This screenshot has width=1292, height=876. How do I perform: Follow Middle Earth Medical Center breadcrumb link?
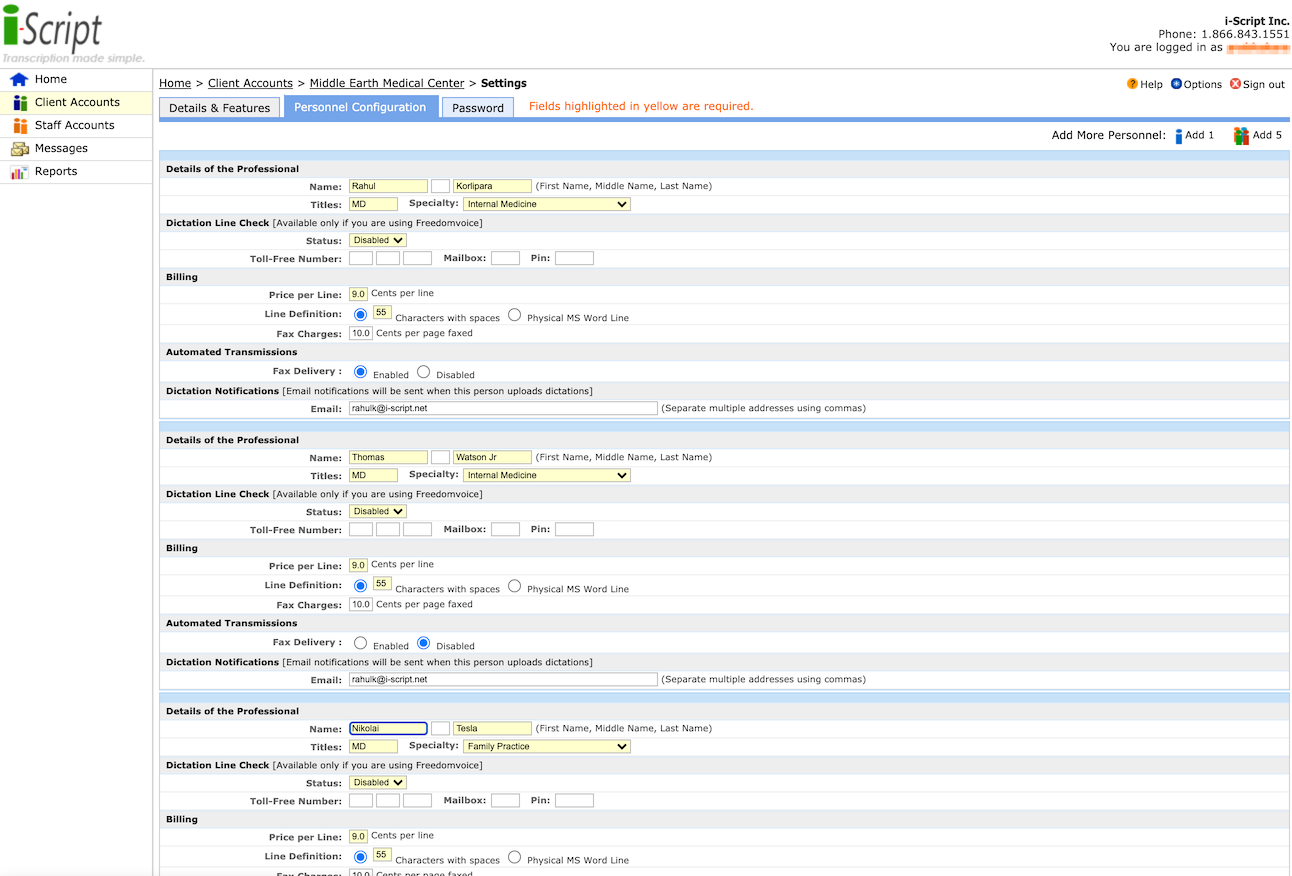point(387,84)
